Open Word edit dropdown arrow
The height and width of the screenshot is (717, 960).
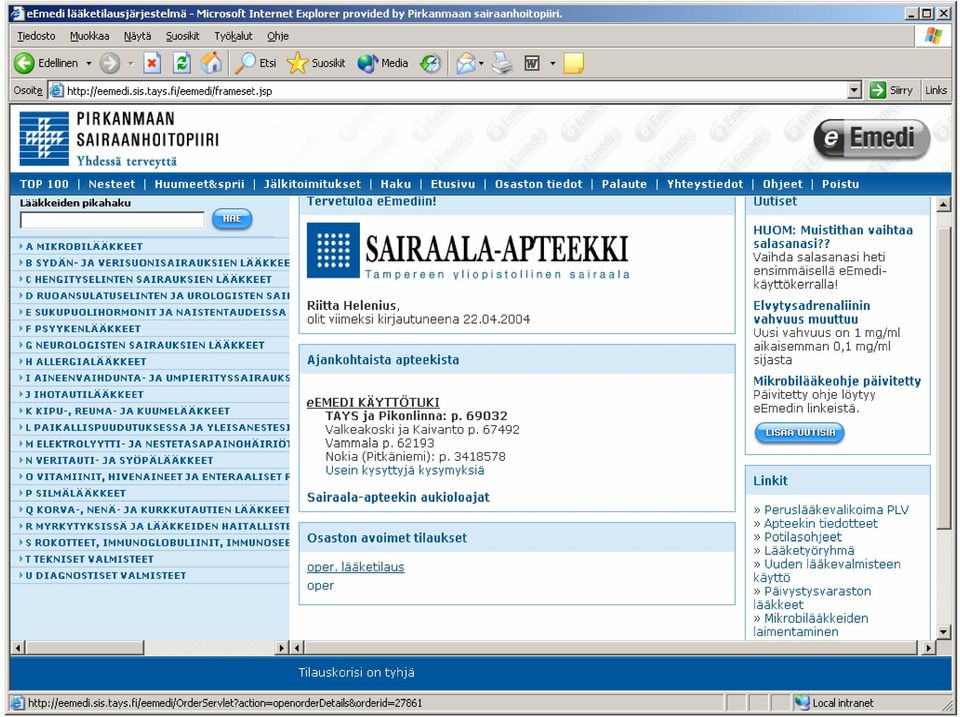coord(552,62)
